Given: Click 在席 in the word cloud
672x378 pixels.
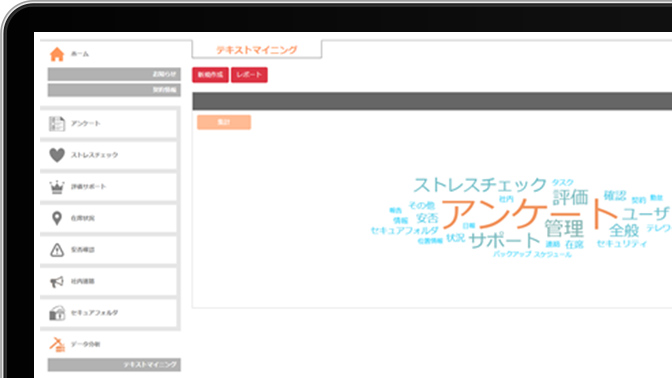Looking at the screenshot, I should [574, 245].
